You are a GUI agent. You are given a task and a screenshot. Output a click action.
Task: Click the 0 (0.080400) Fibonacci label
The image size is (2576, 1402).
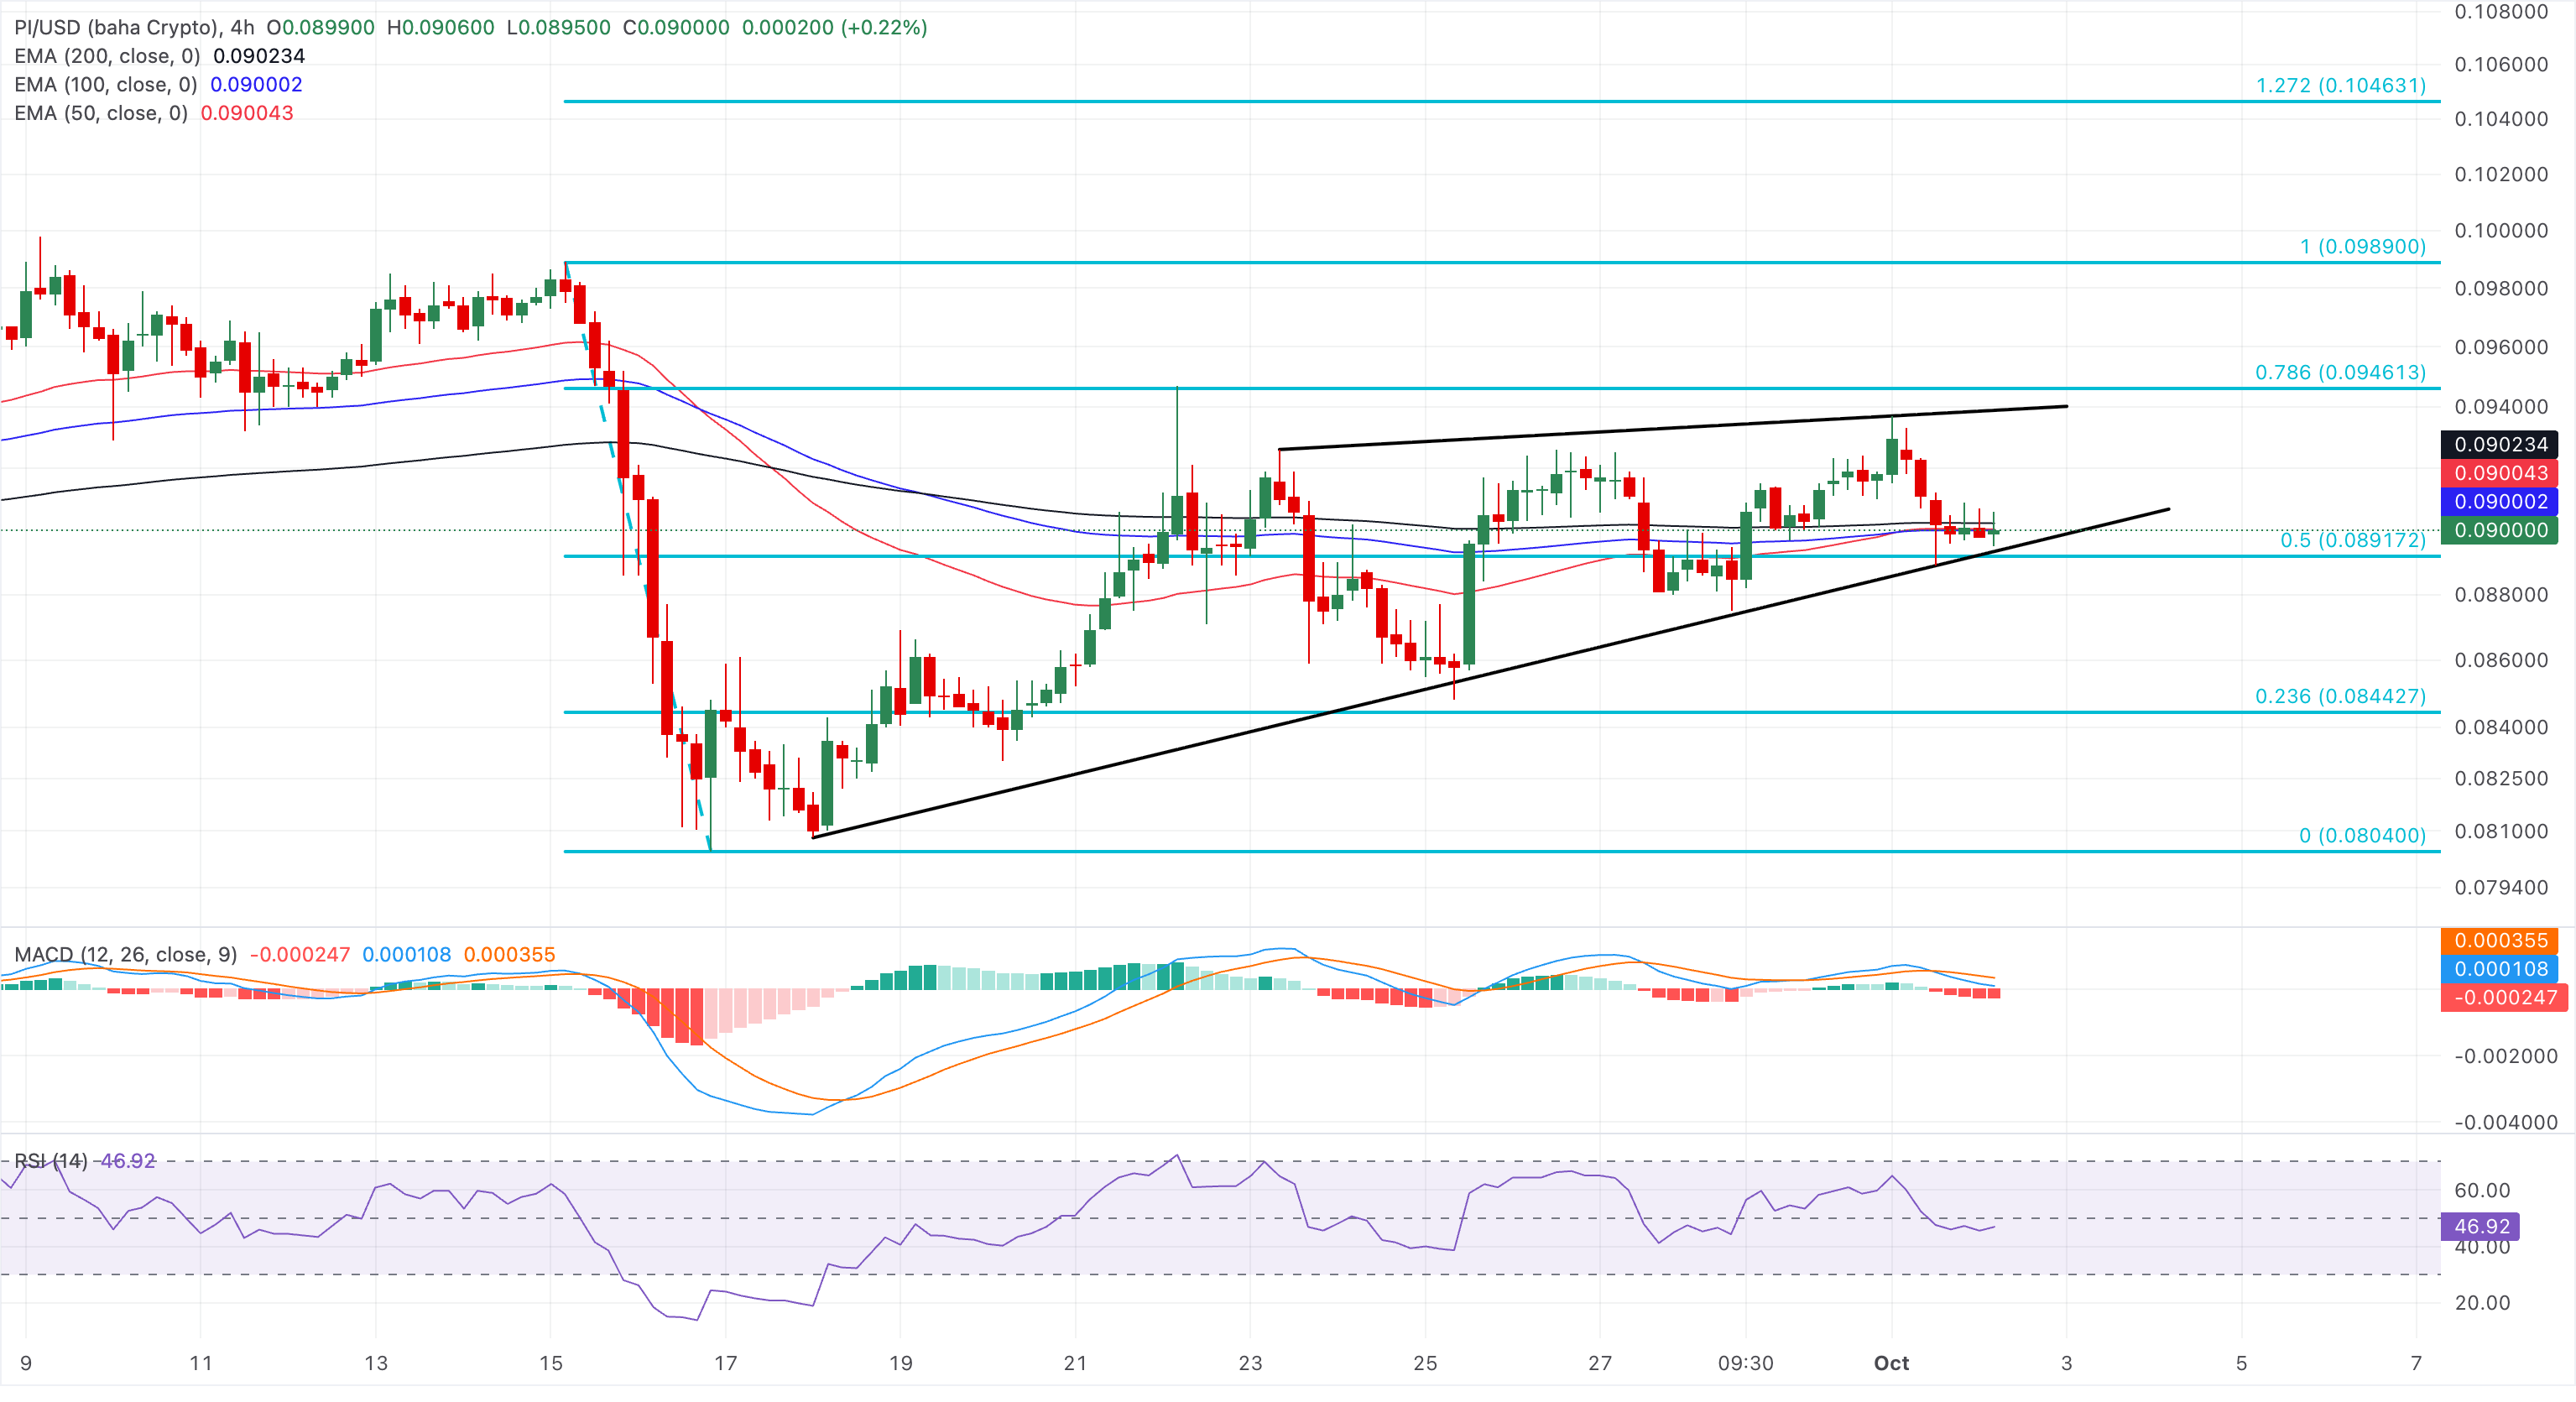tap(2363, 836)
